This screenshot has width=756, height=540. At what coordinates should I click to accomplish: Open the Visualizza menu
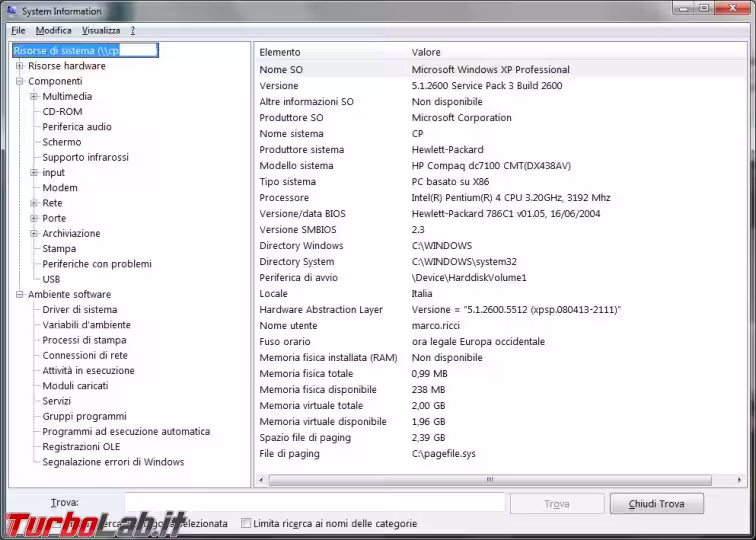pos(101,31)
